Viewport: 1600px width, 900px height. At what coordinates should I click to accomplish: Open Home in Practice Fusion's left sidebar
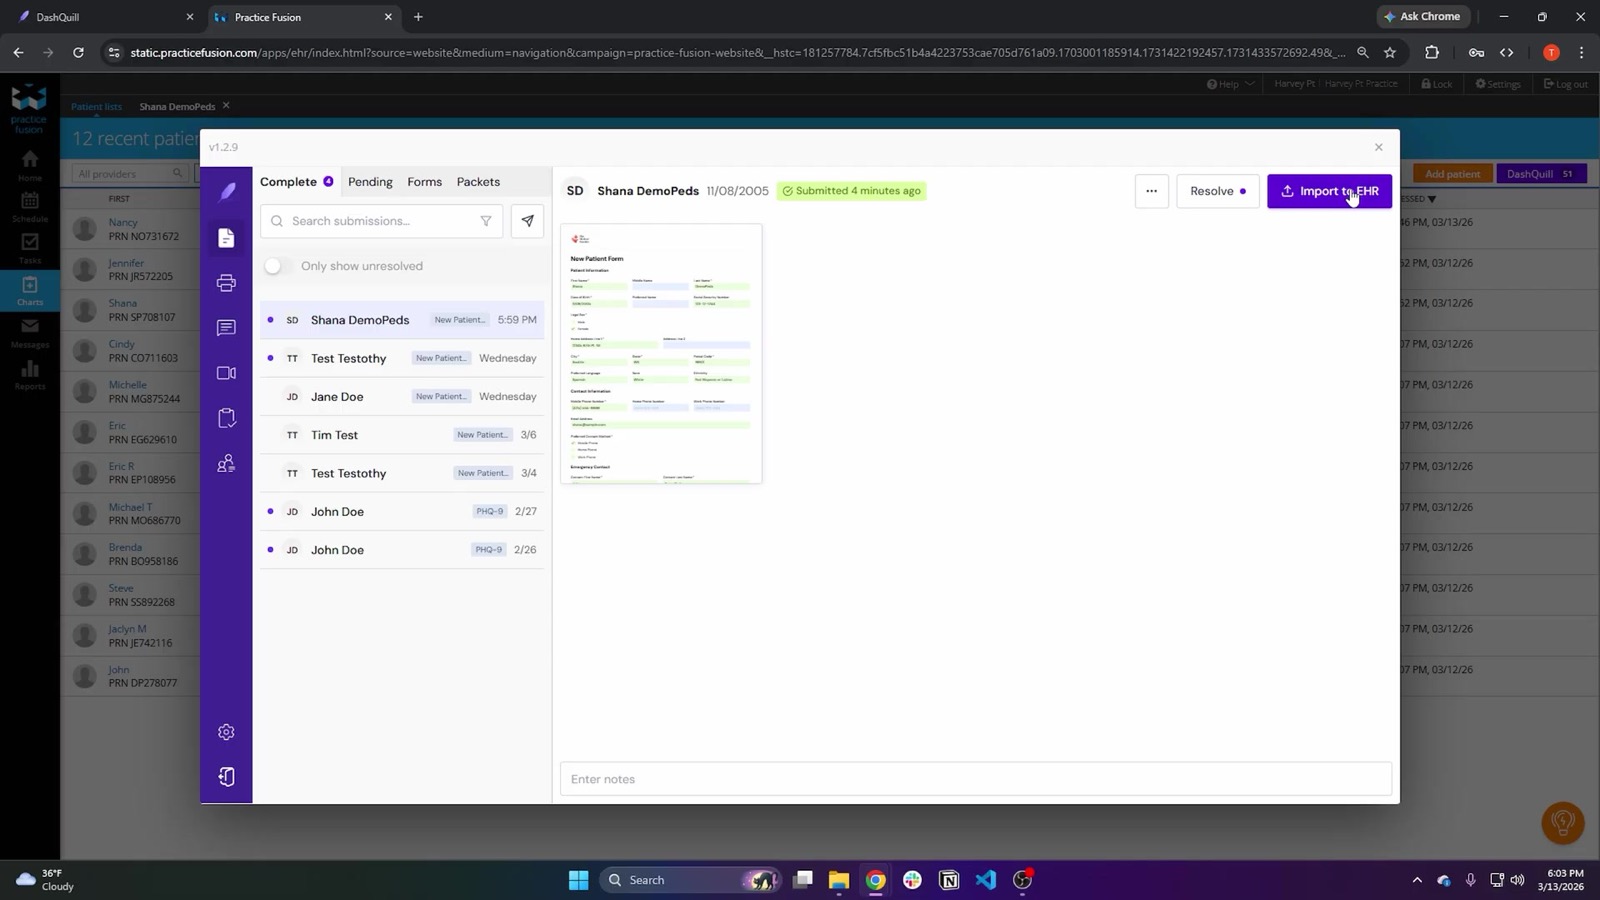click(x=30, y=165)
